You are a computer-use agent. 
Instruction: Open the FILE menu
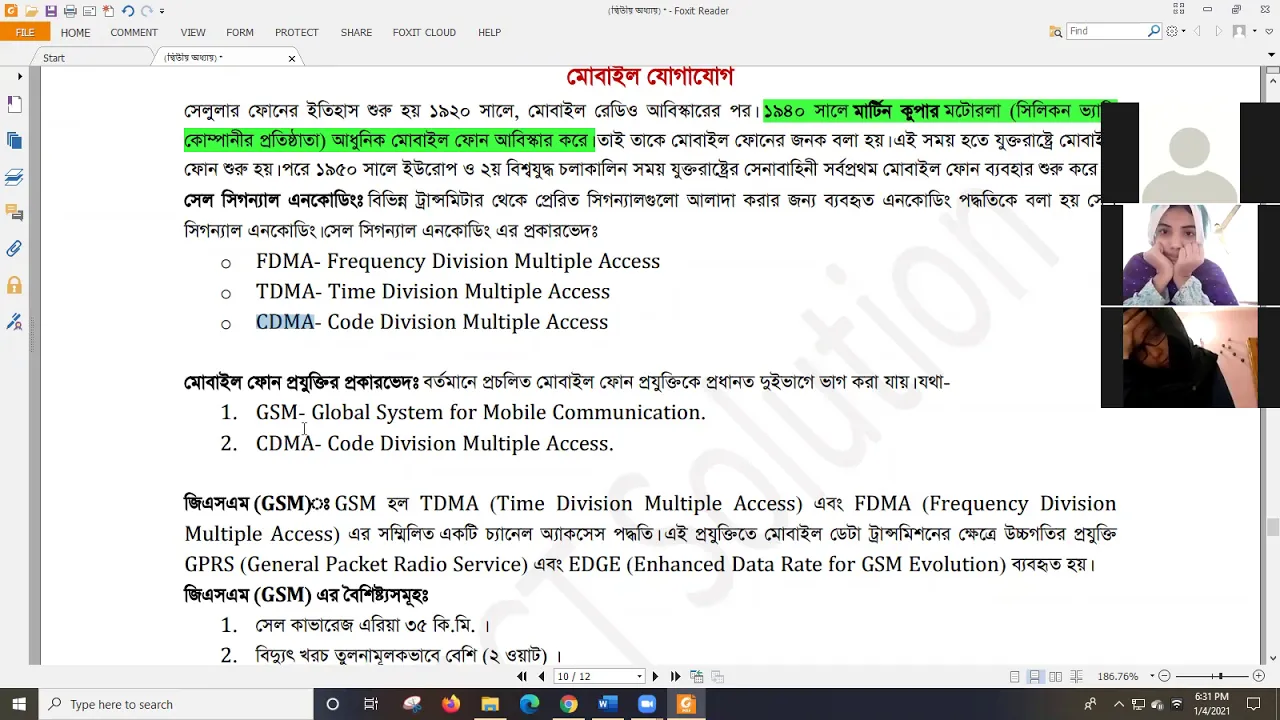click(x=25, y=32)
